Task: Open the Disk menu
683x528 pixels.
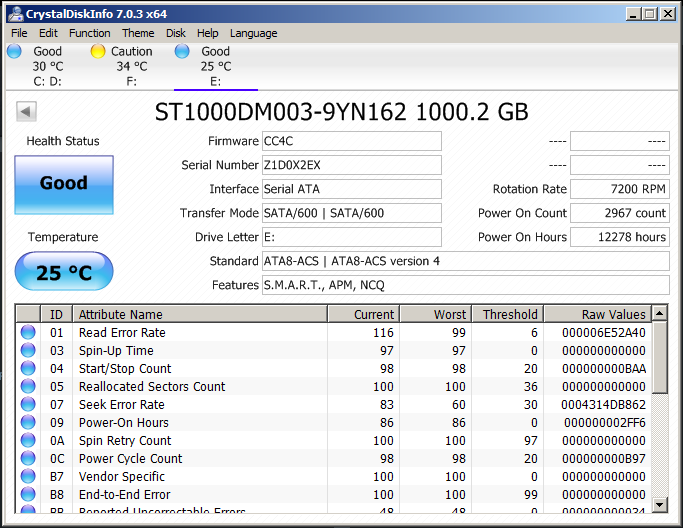Action: [176, 33]
